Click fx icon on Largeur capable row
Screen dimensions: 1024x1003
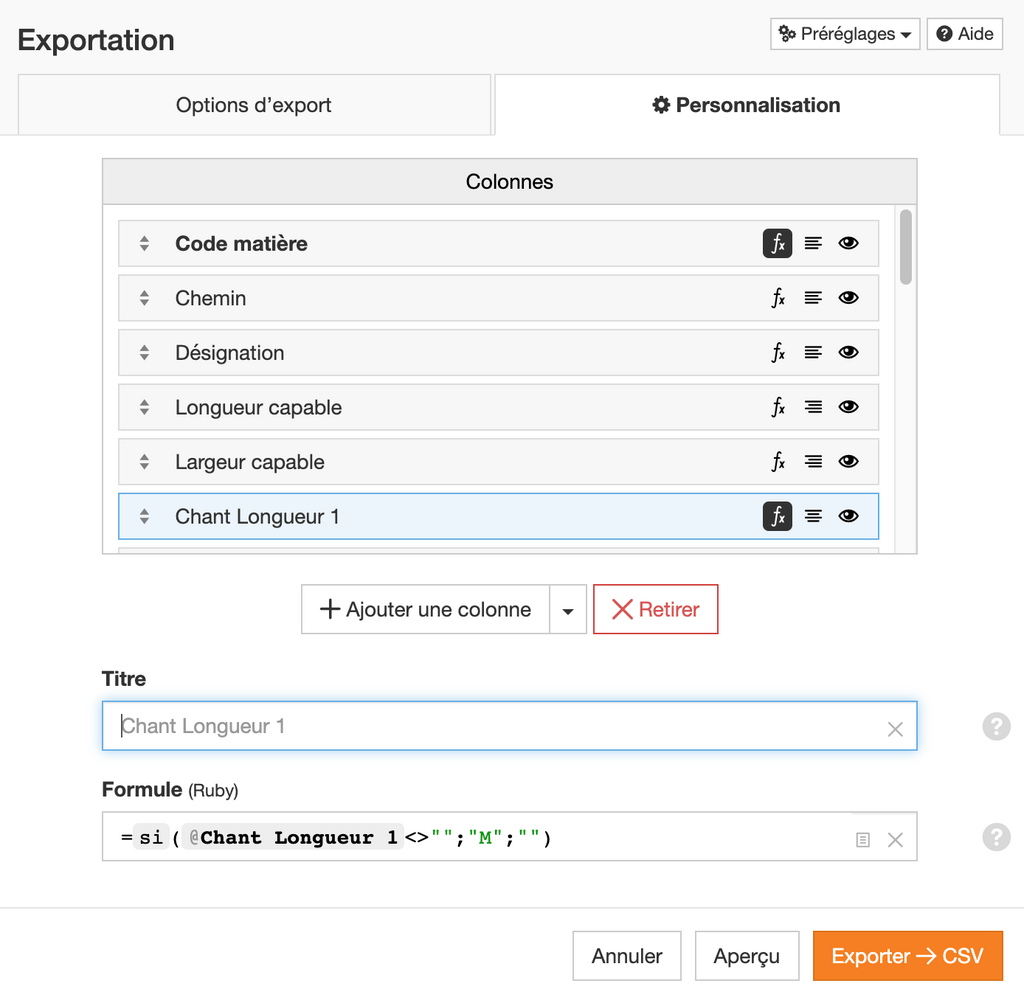777,462
